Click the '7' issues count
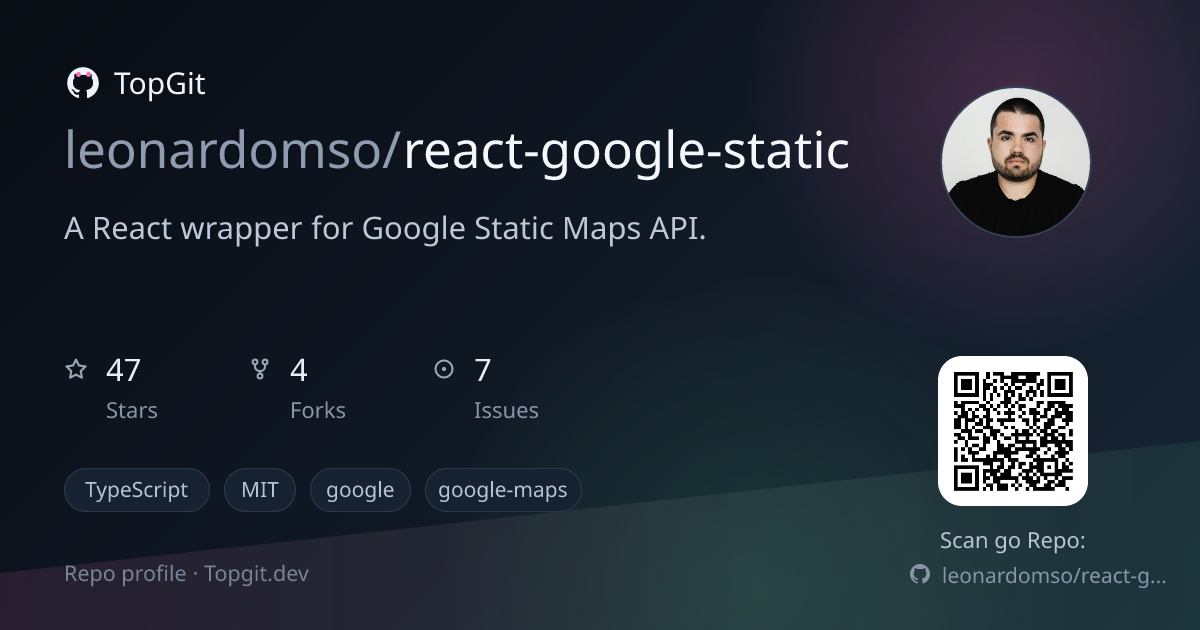 click(482, 370)
